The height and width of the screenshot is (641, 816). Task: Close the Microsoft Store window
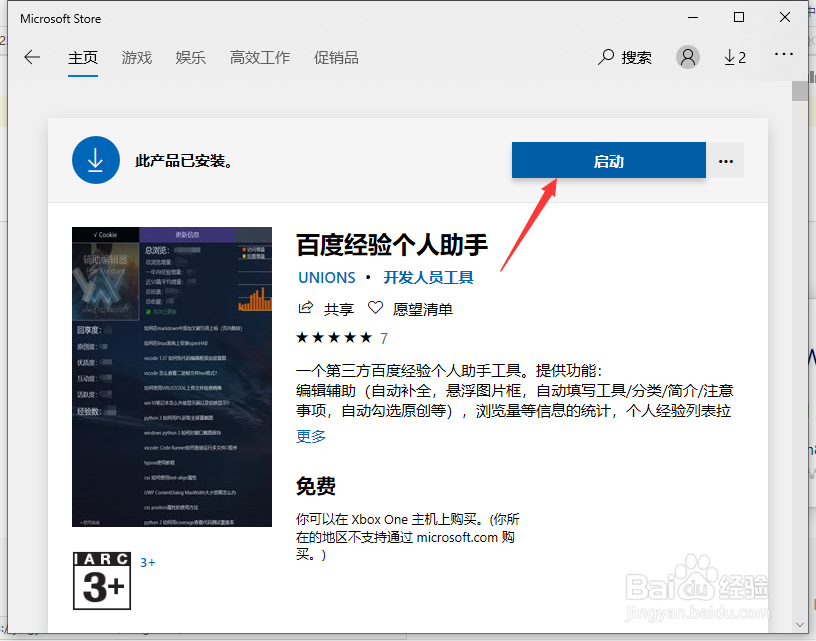(785, 18)
